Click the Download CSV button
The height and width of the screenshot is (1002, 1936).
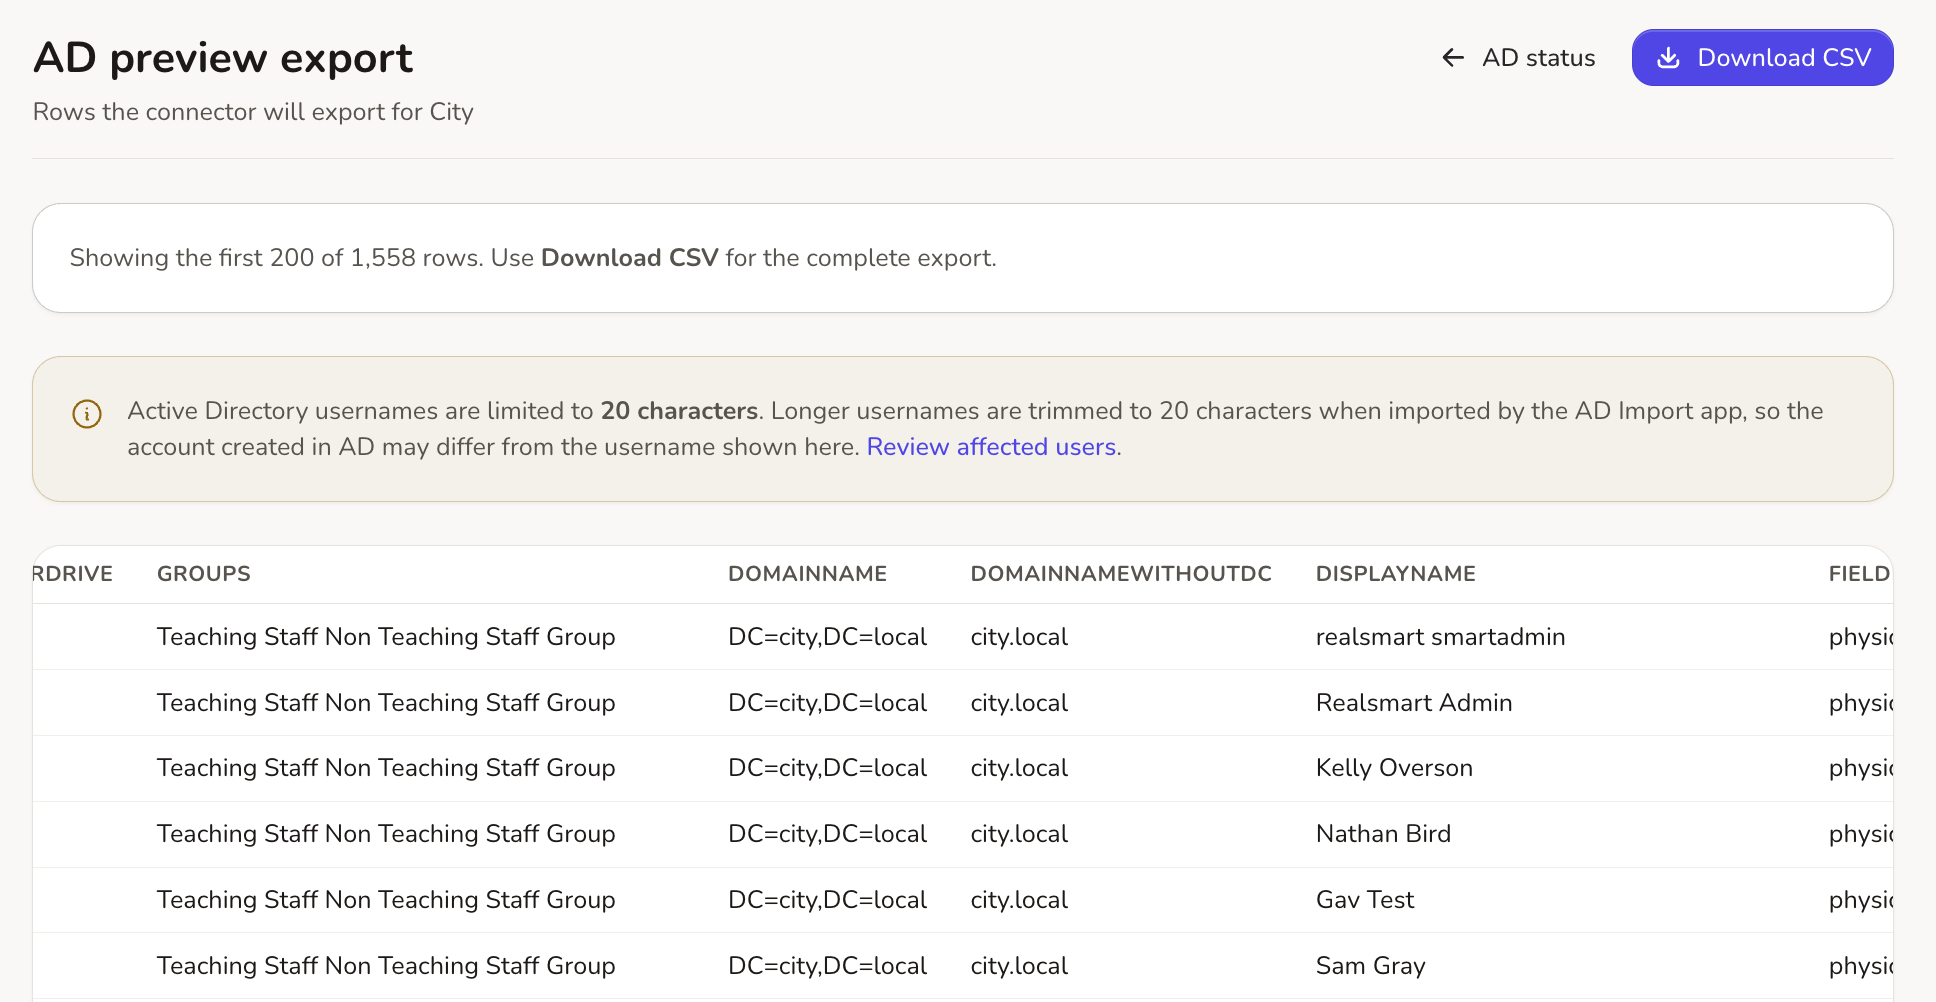coord(1762,58)
